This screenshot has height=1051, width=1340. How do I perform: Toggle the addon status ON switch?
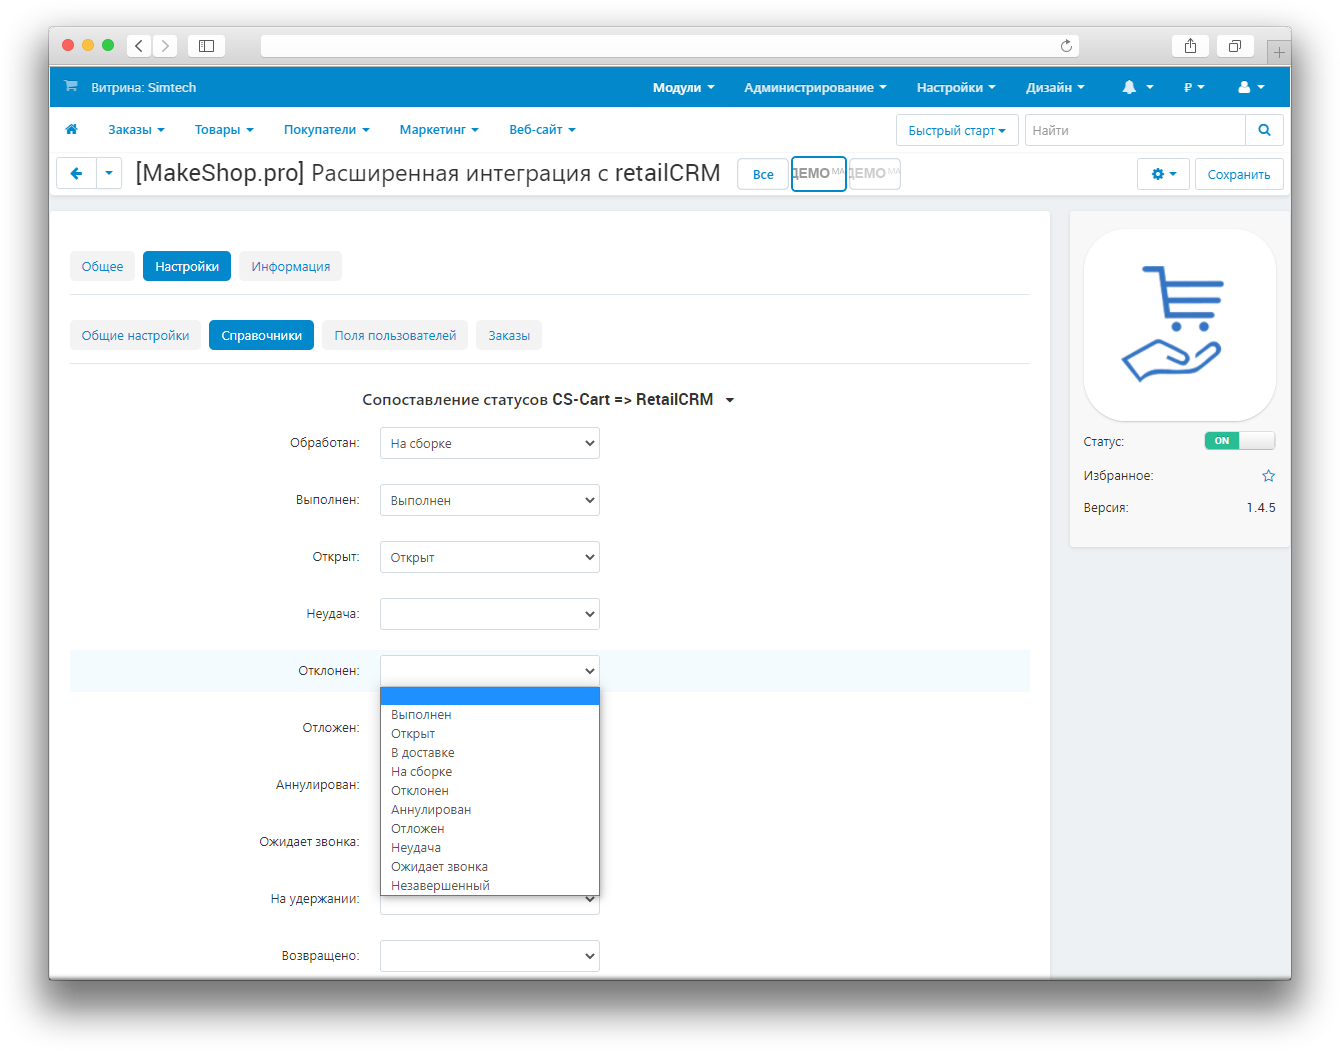click(x=1239, y=441)
